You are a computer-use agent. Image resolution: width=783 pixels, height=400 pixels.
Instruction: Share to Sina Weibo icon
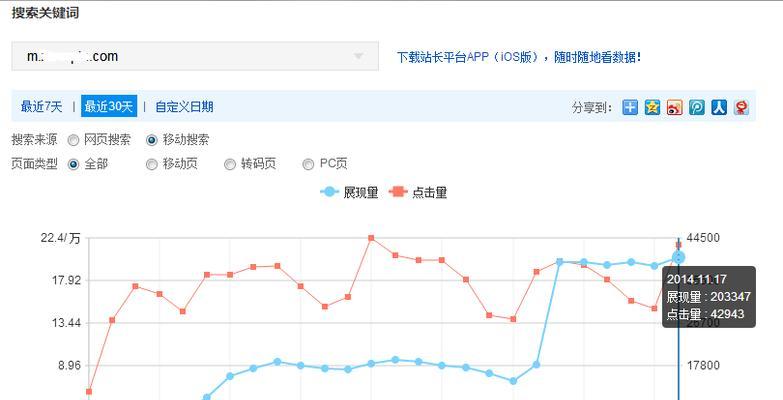click(x=674, y=107)
